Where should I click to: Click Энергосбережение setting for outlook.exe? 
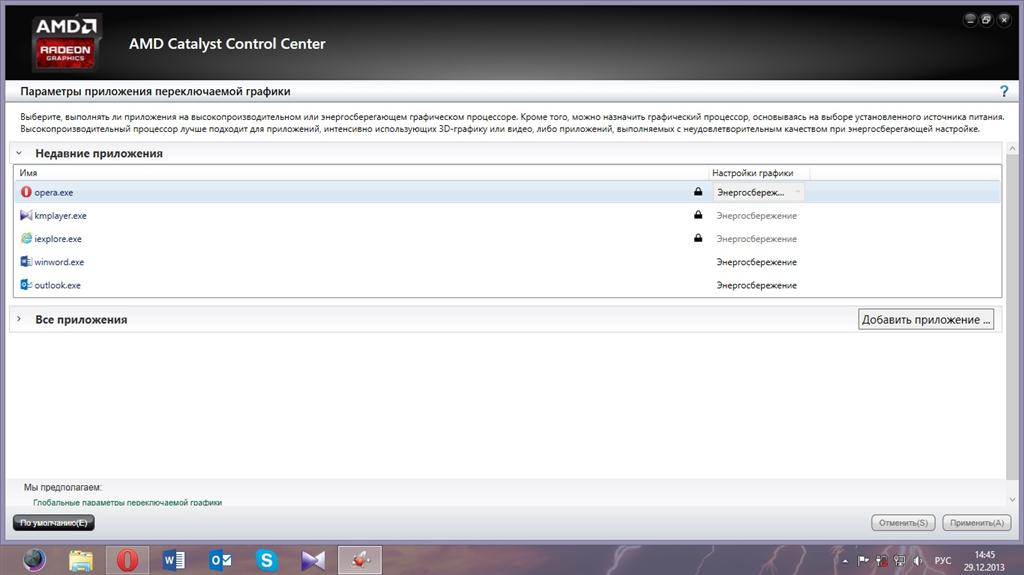point(756,286)
